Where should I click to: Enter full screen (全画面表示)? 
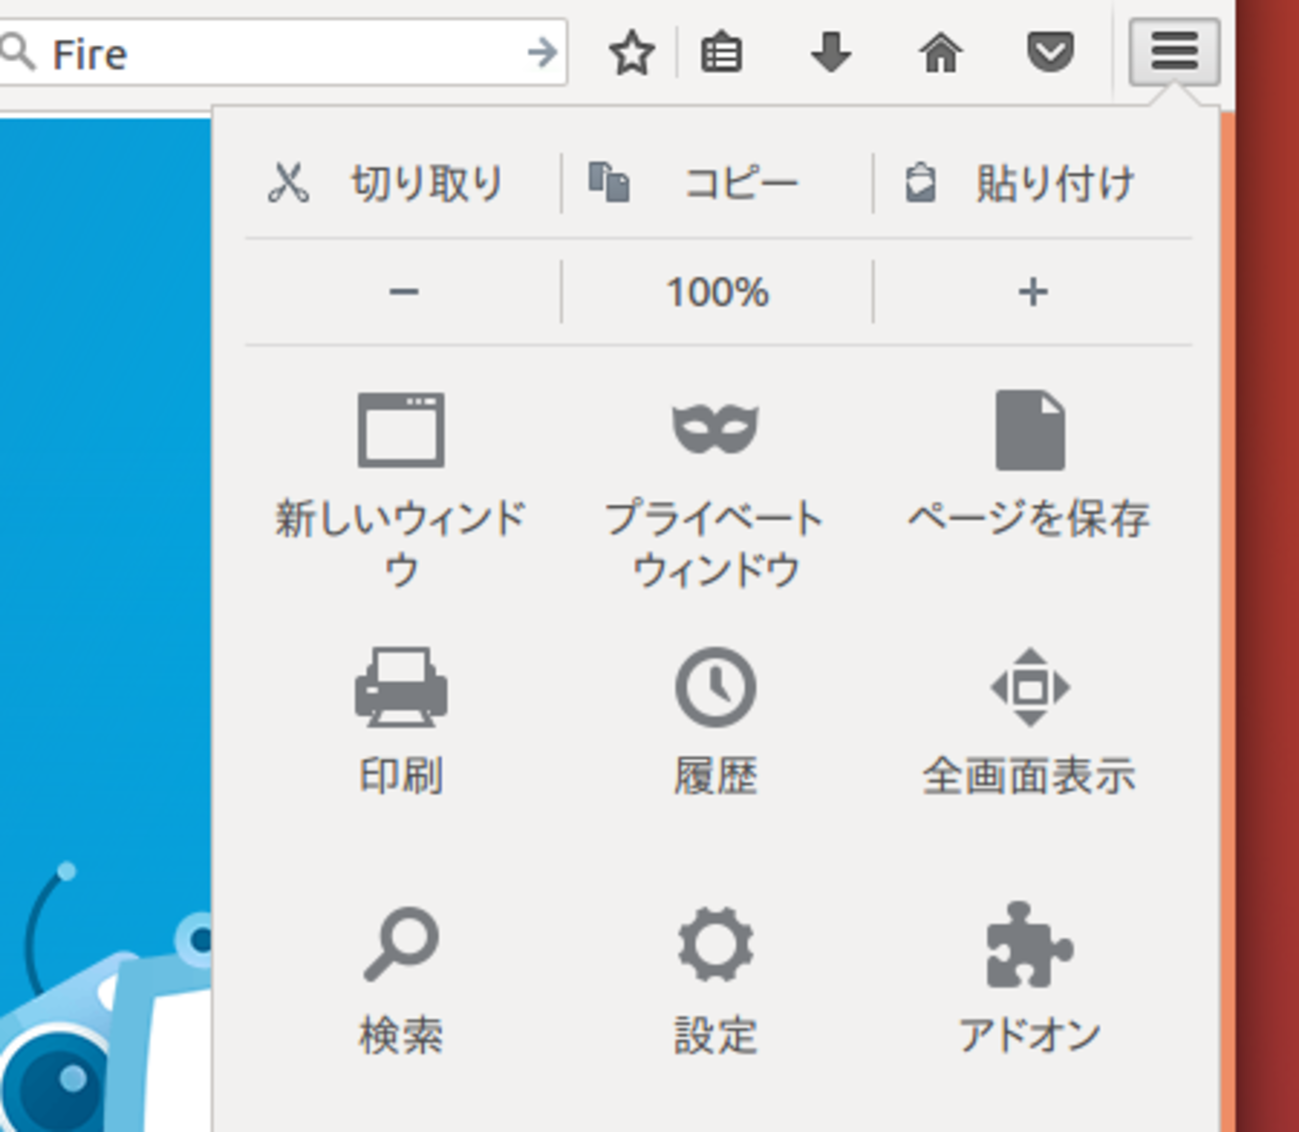[x=1030, y=721]
